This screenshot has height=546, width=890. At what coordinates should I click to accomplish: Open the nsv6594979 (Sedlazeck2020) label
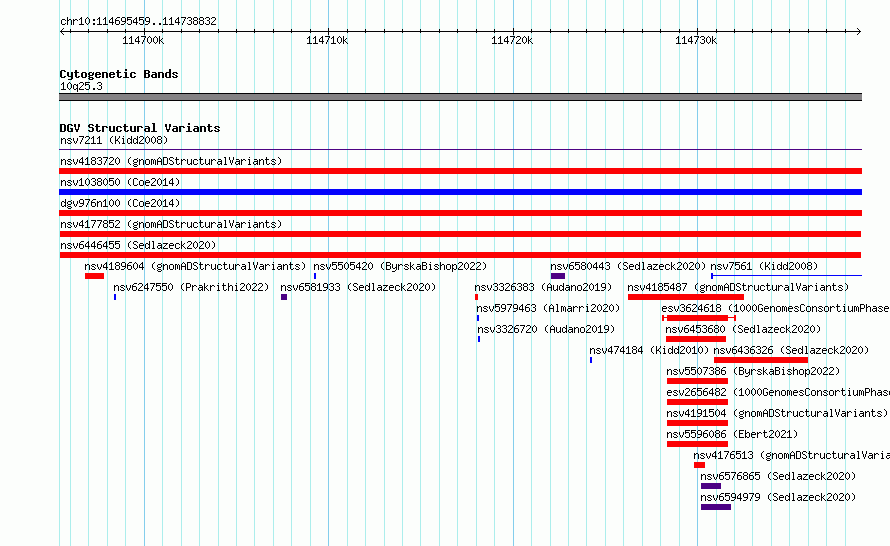point(778,497)
